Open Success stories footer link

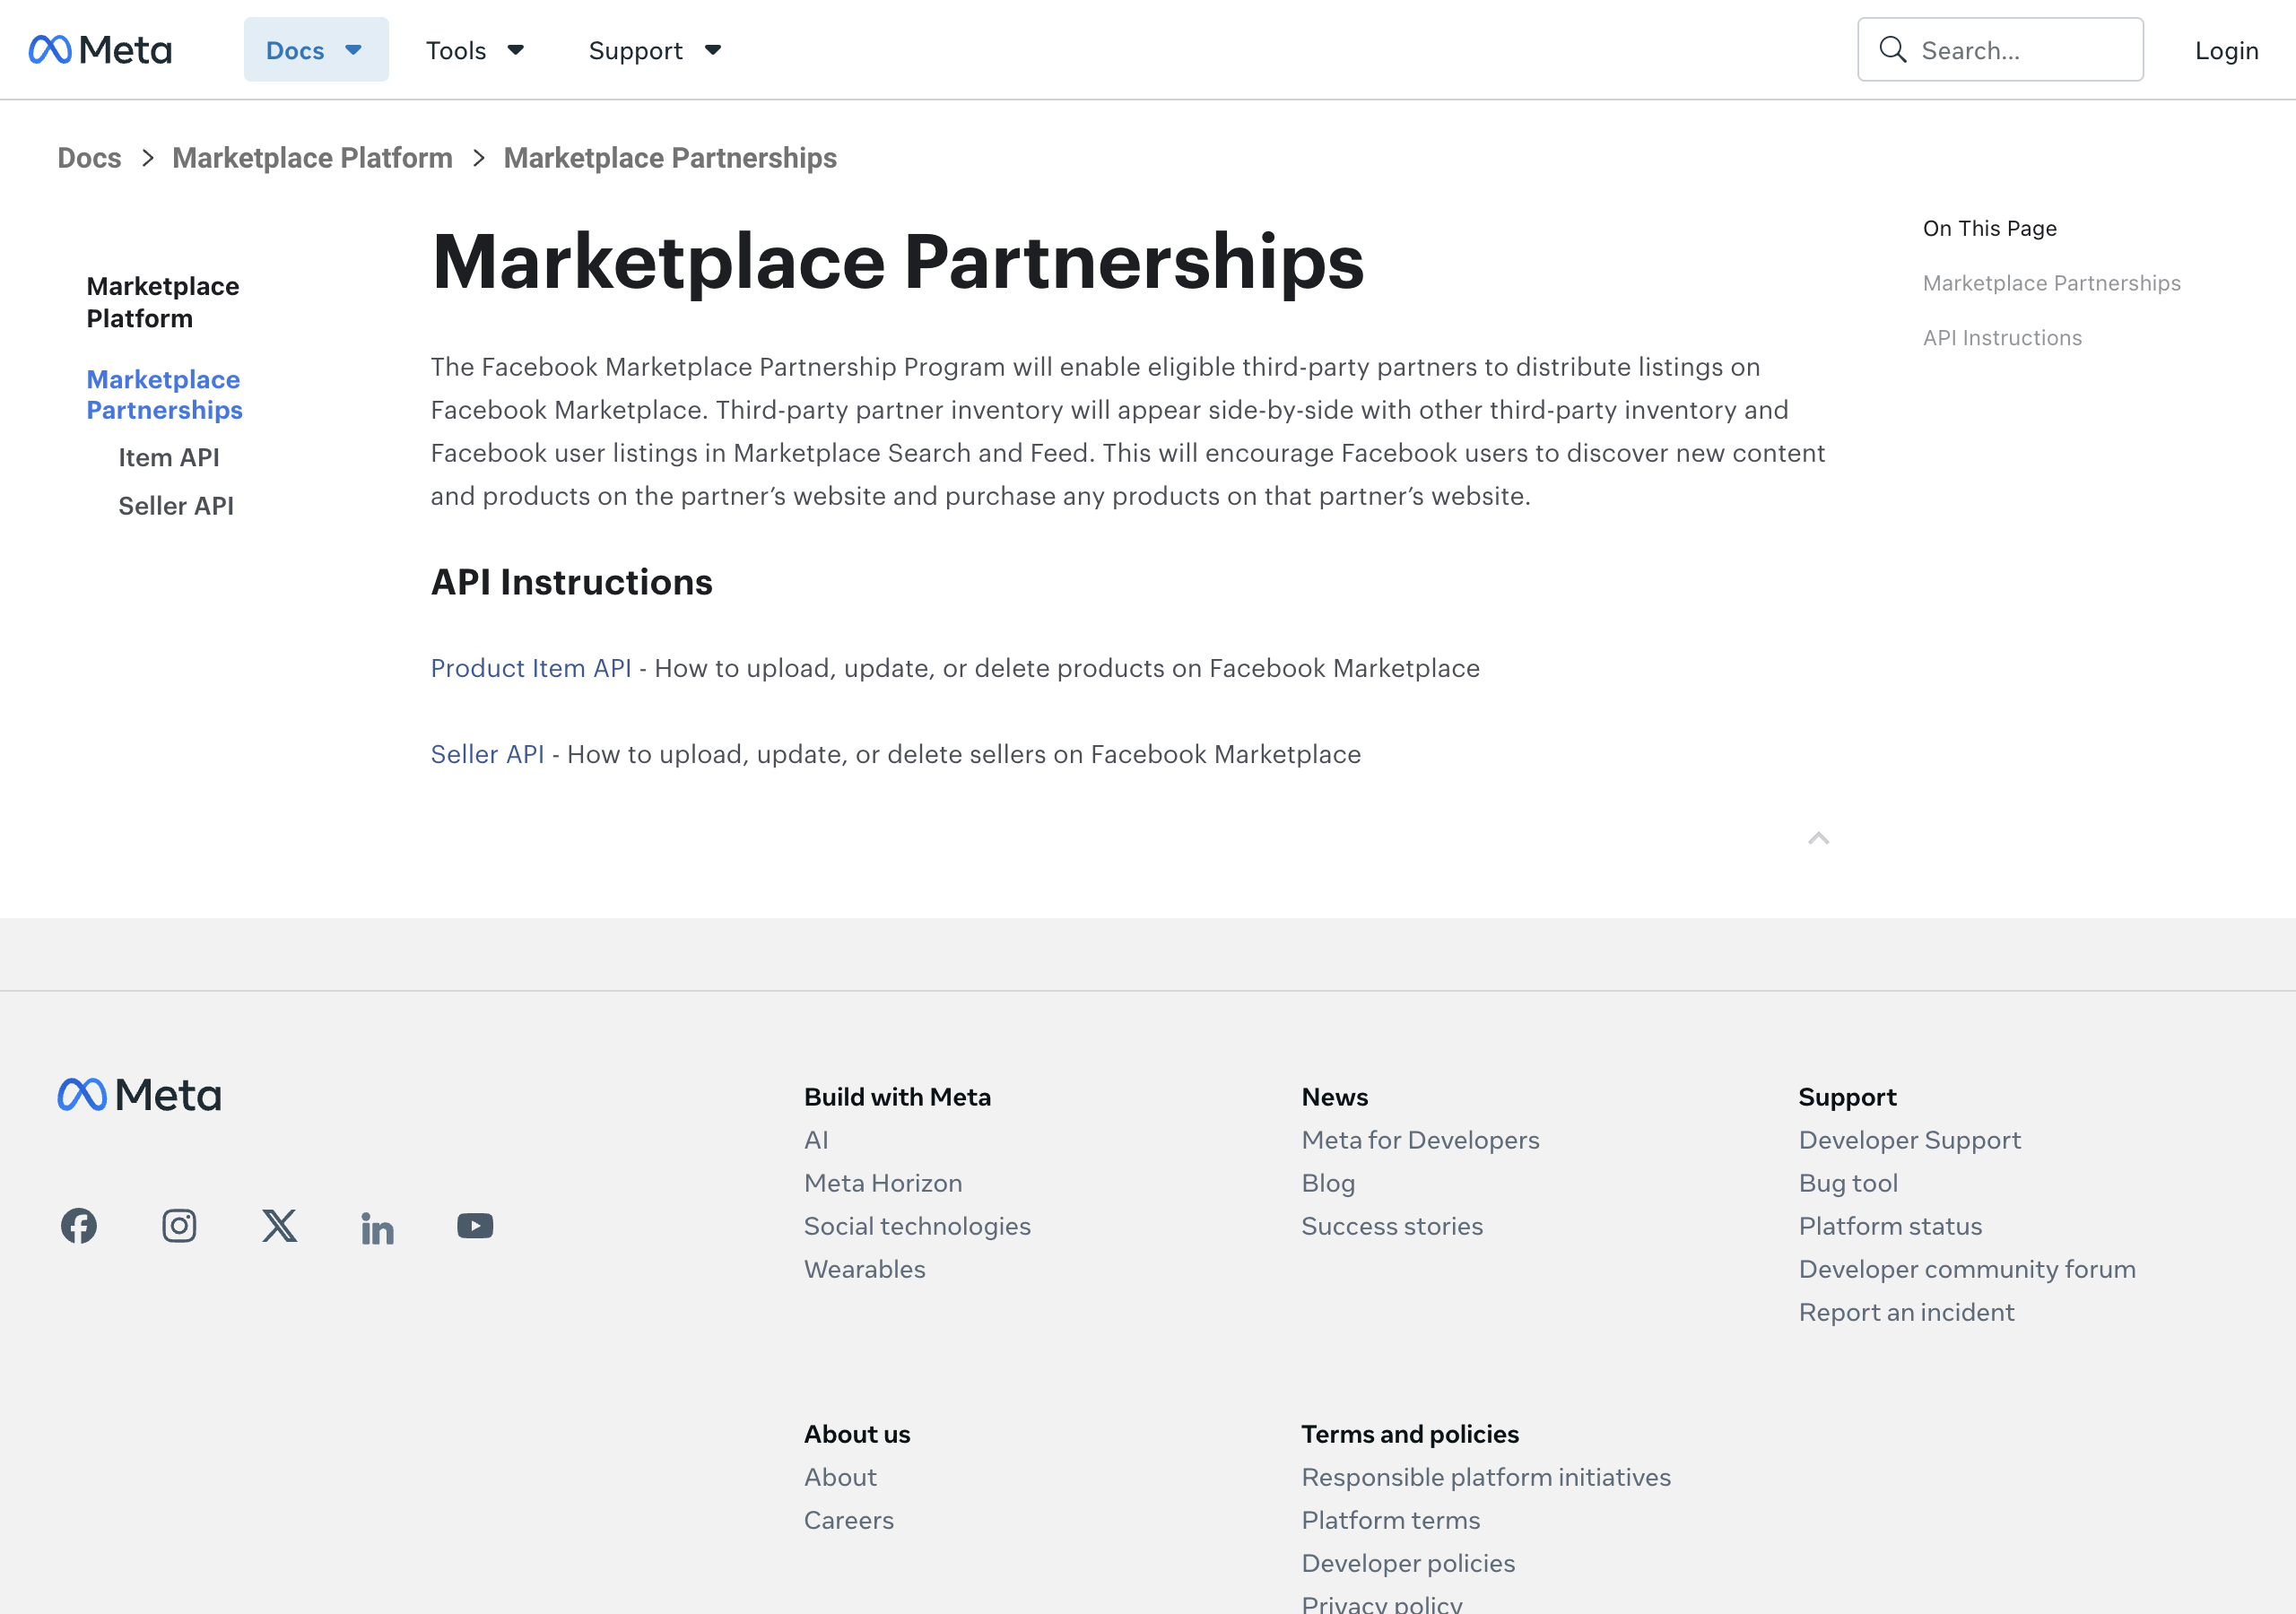[1392, 1226]
